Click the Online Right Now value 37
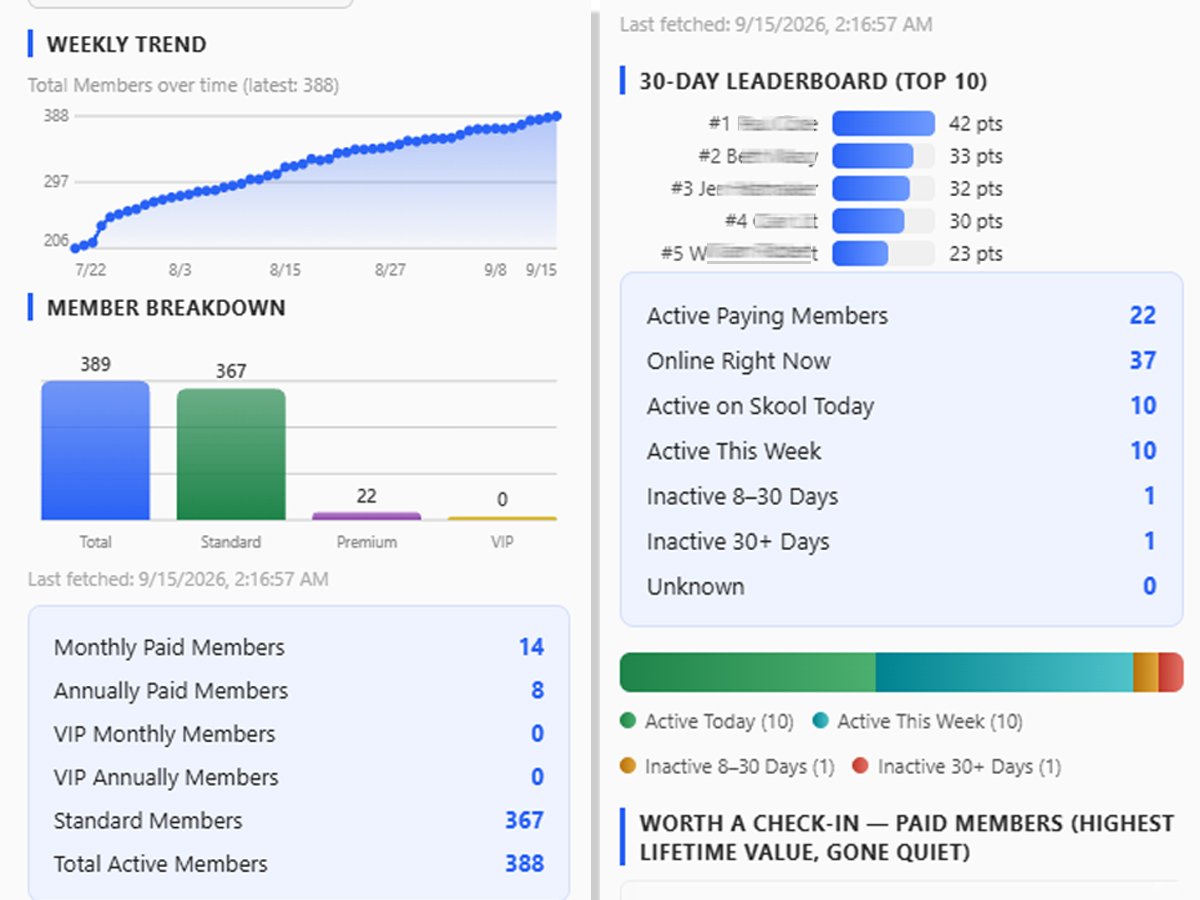This screenshot has height=900, width=1200. coord(1143,361)
